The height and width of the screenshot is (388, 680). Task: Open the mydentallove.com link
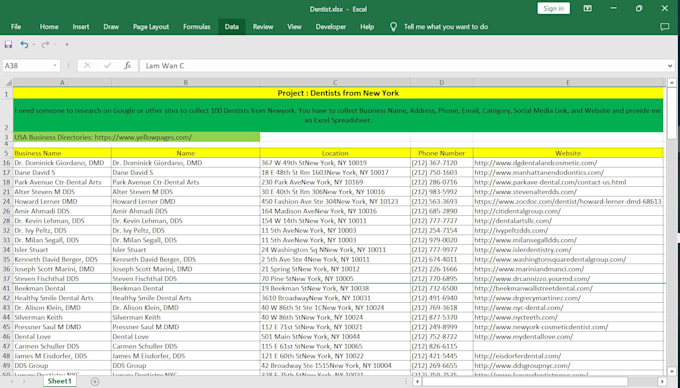pos(523,336)
